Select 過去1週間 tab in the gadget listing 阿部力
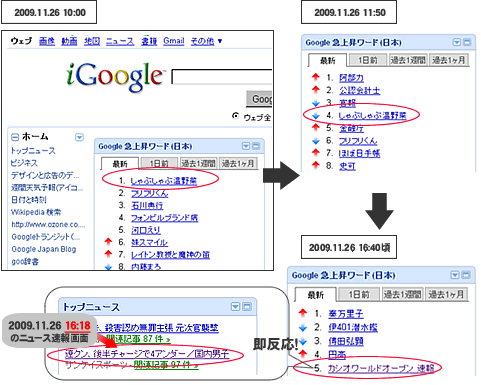The width and height of the screenshot is (481, 385). tap(408, 60)
